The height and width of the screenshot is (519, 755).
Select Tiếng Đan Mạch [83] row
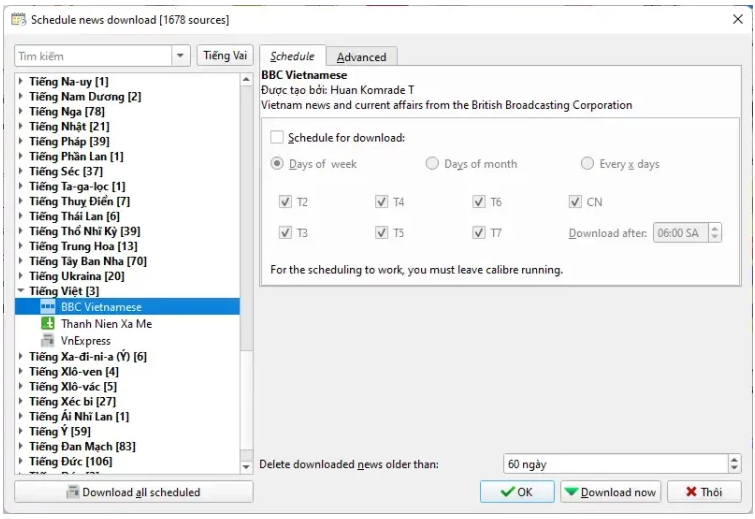pyautogui.click(x=127, y=446)
